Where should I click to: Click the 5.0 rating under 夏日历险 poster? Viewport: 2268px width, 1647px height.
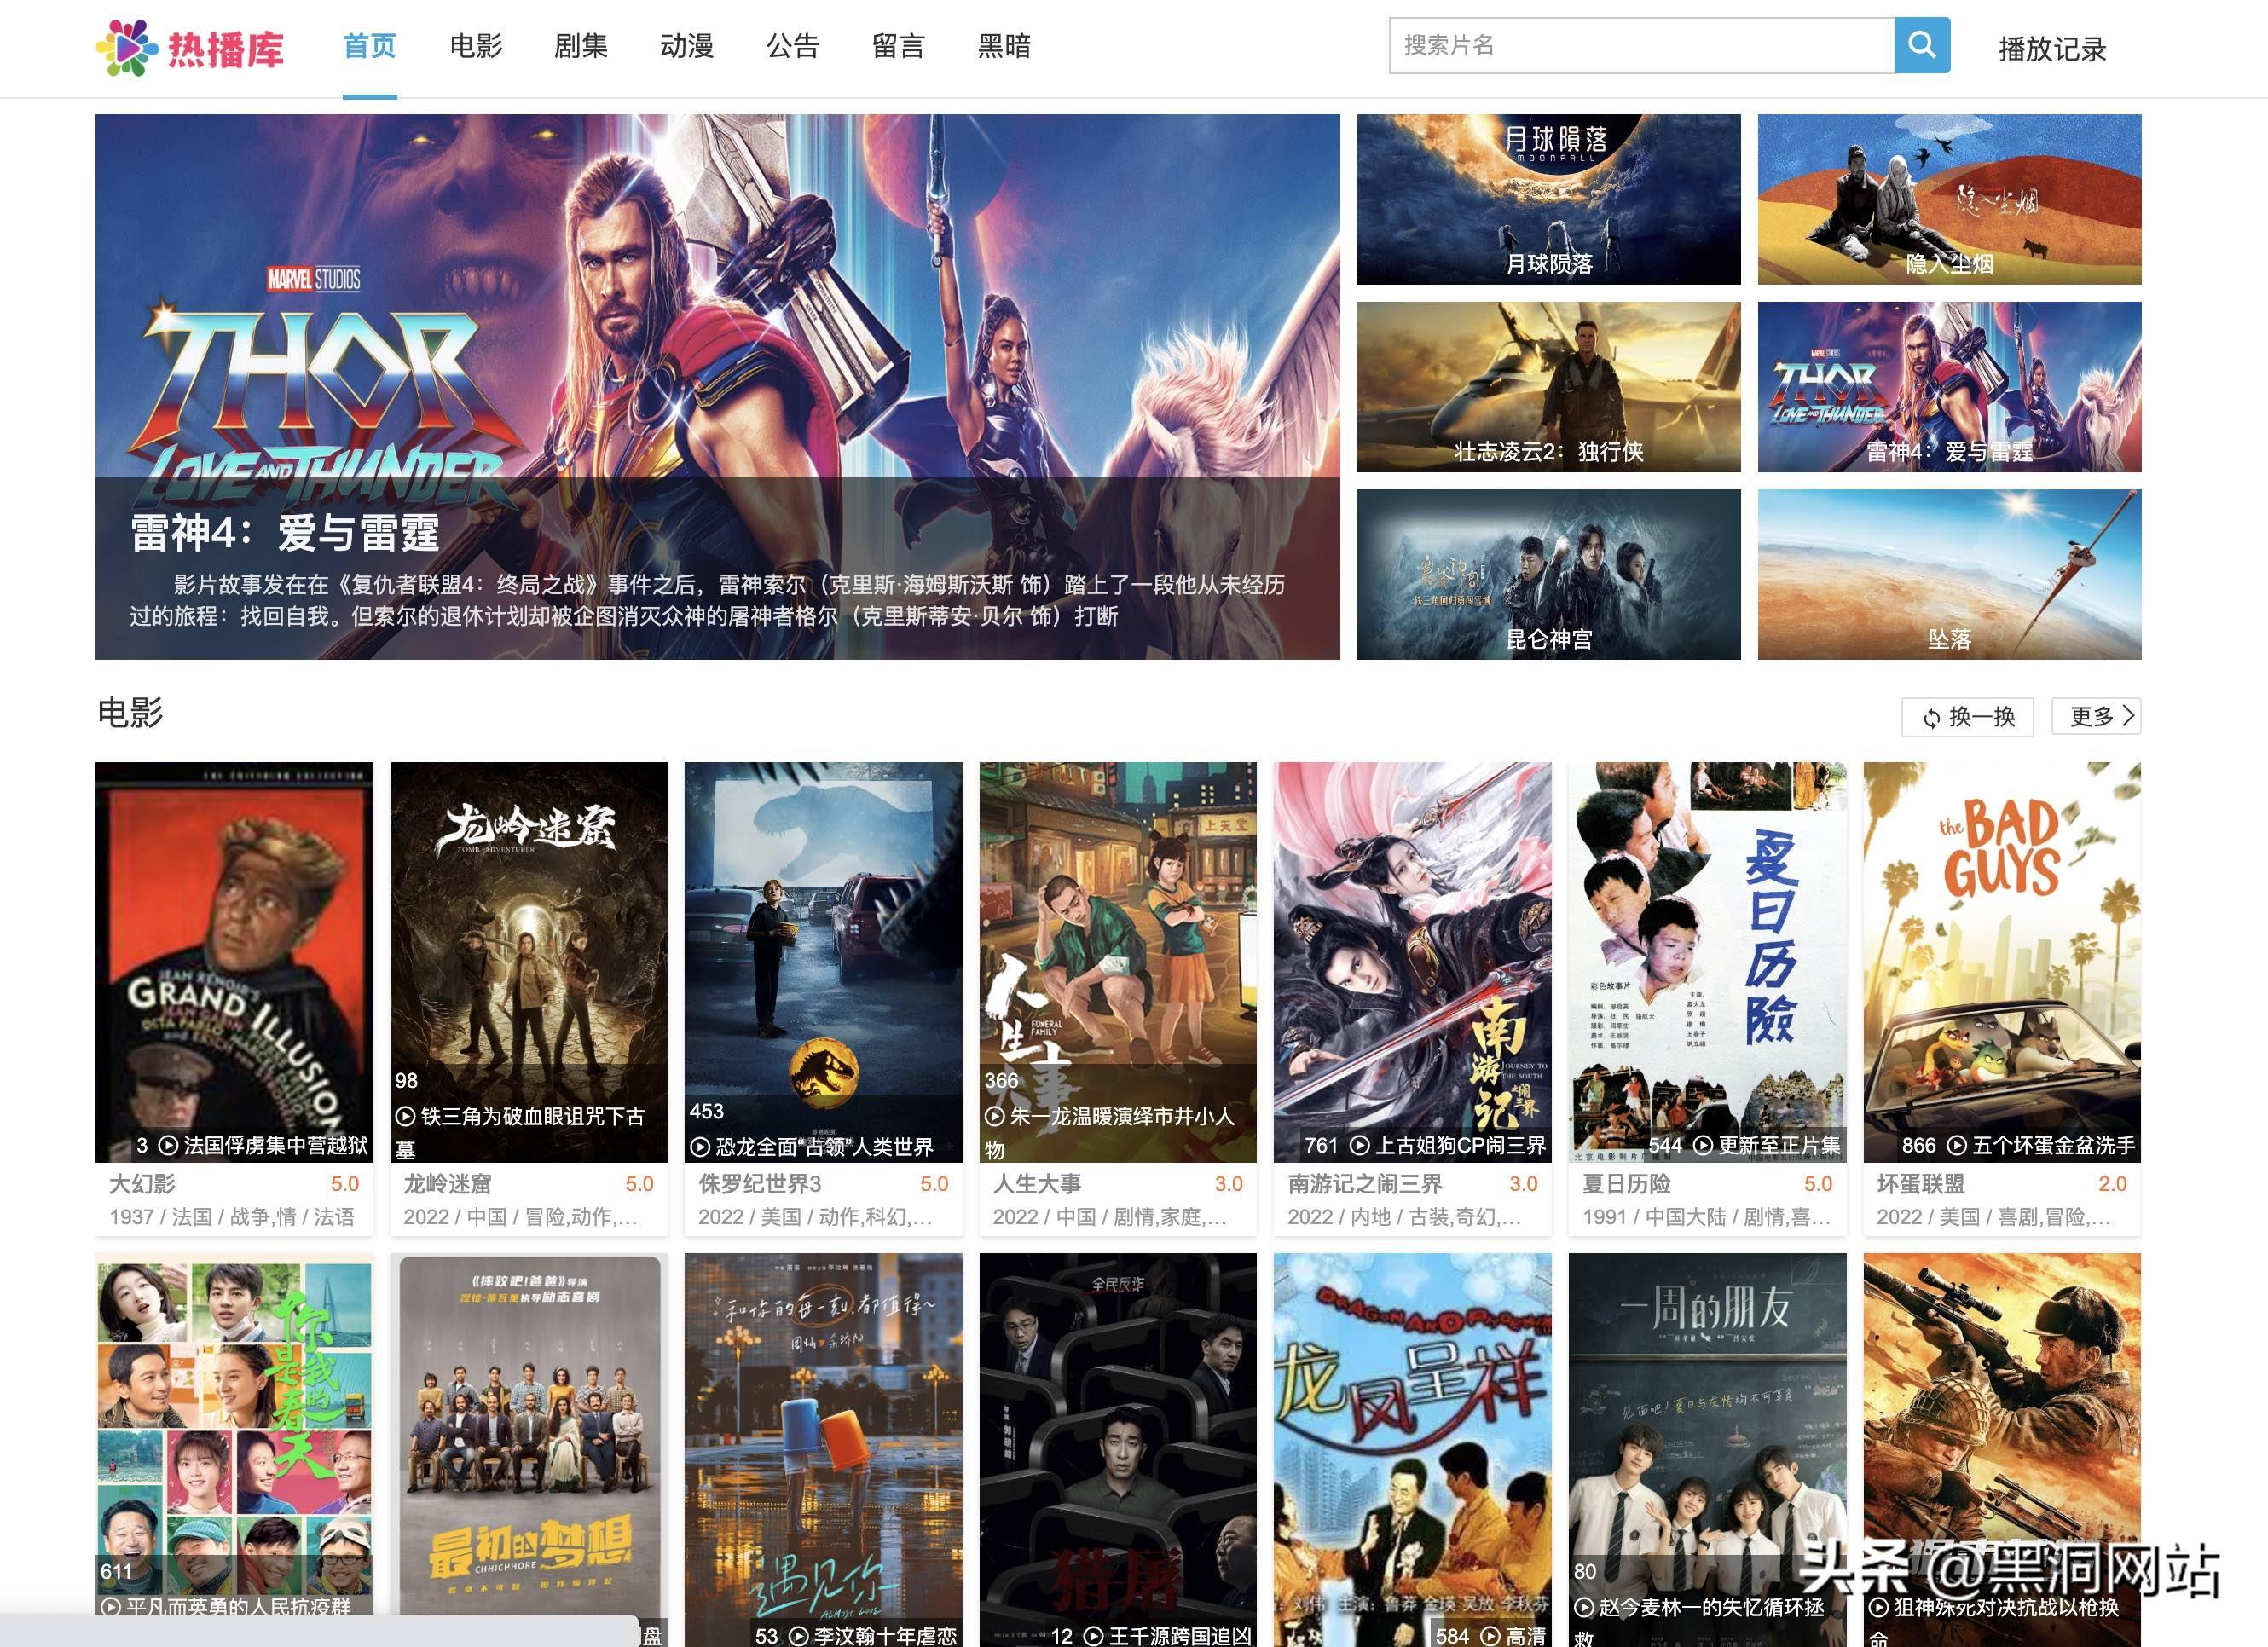tap(1818, 1184)
